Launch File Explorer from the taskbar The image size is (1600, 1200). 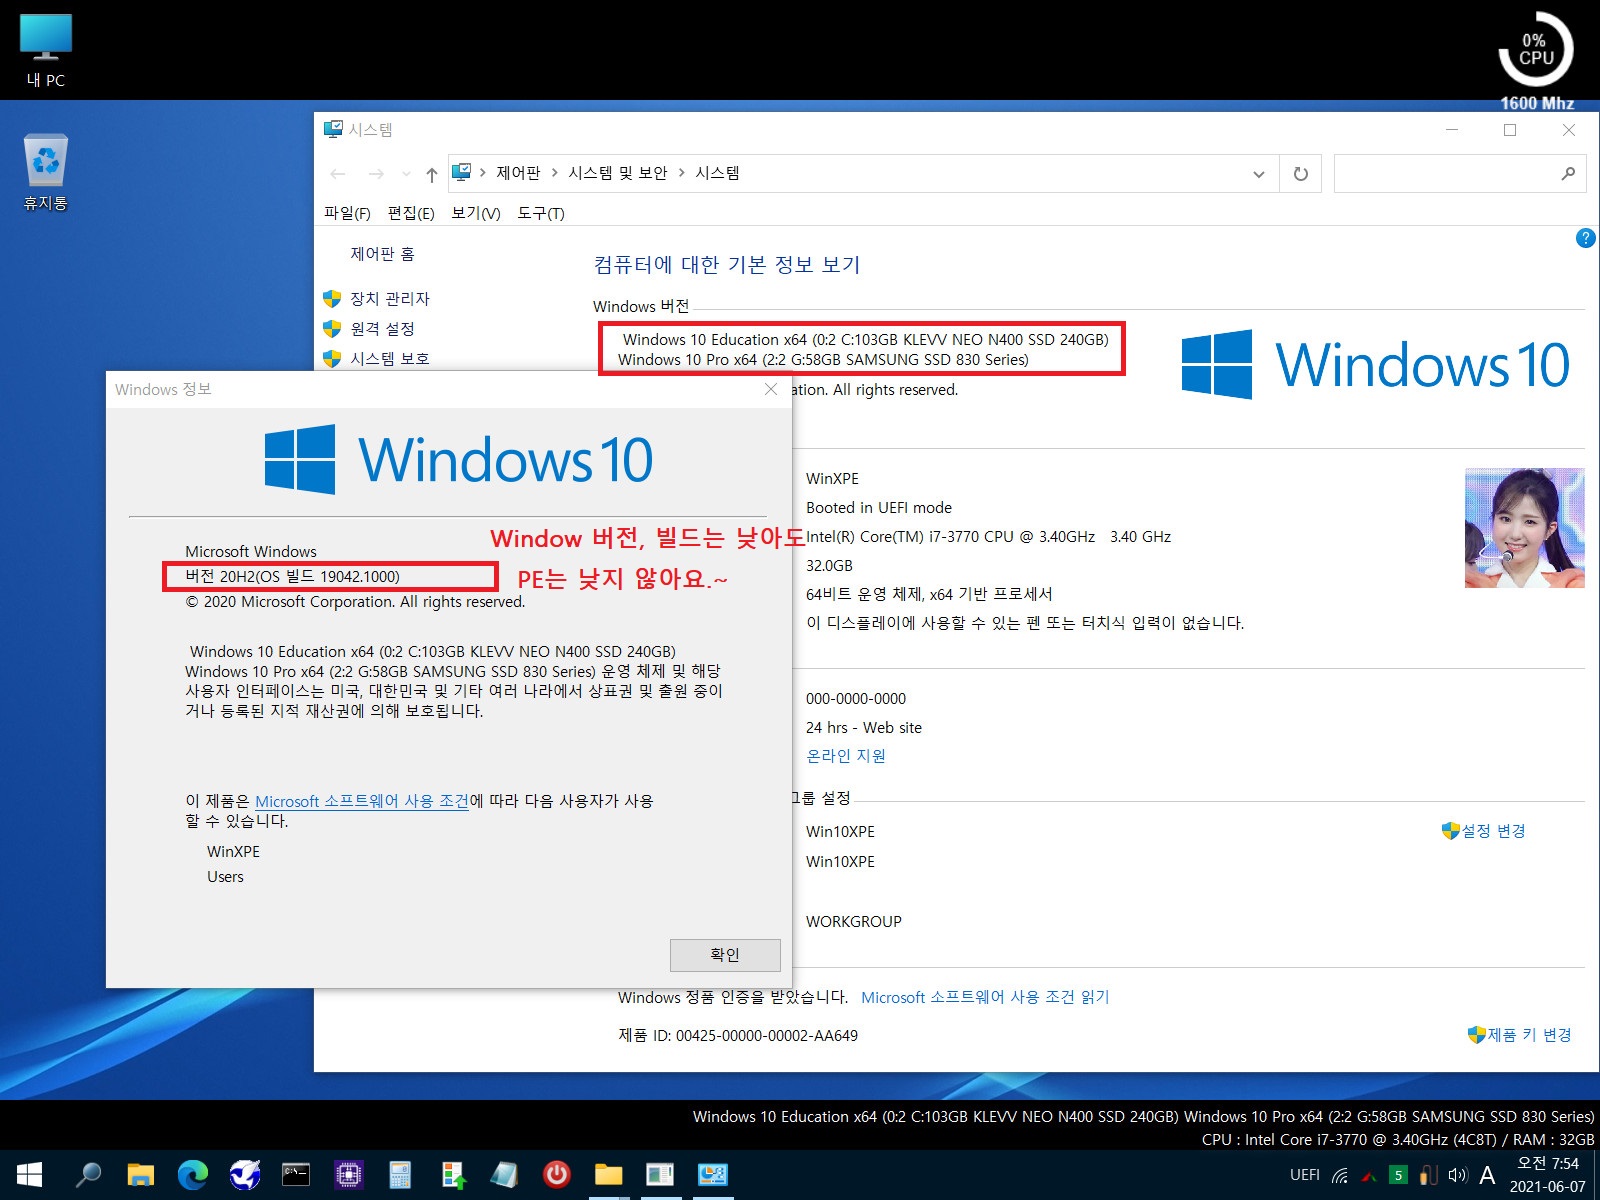140,1174
